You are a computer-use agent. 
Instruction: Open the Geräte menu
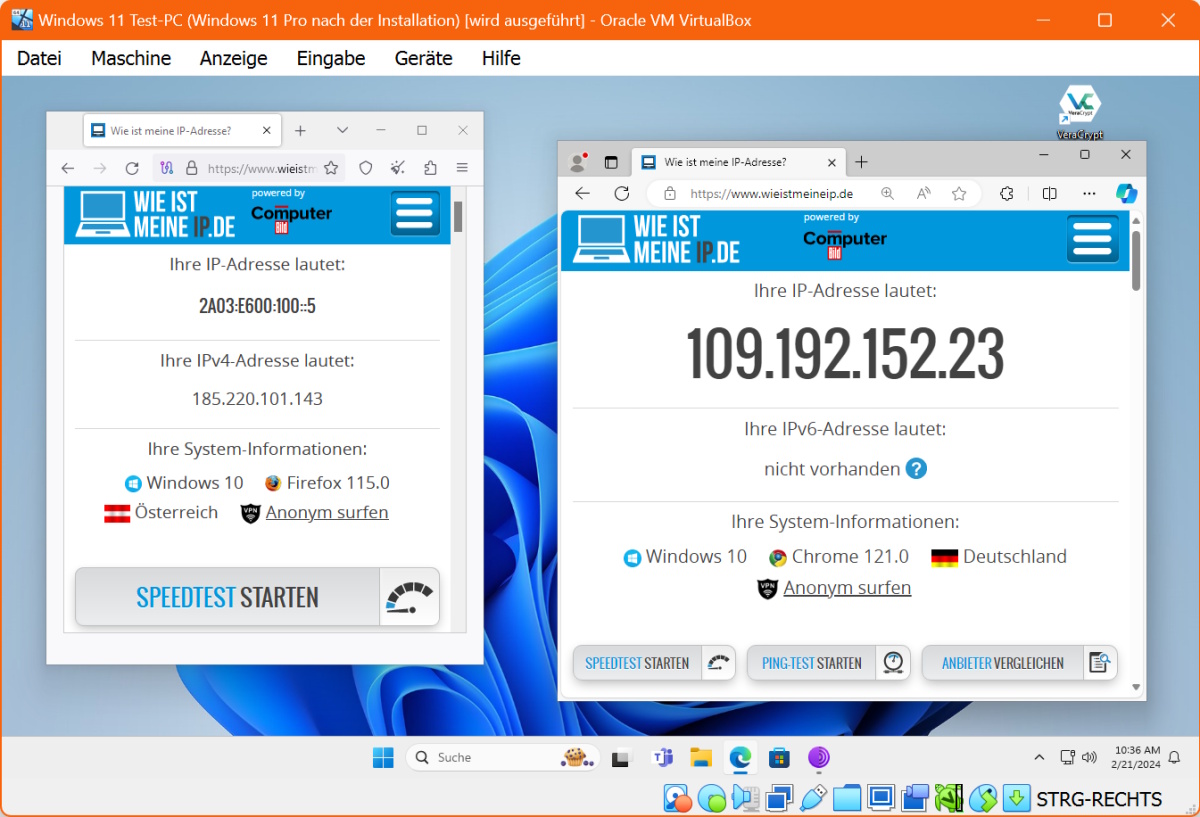point(423,58)
